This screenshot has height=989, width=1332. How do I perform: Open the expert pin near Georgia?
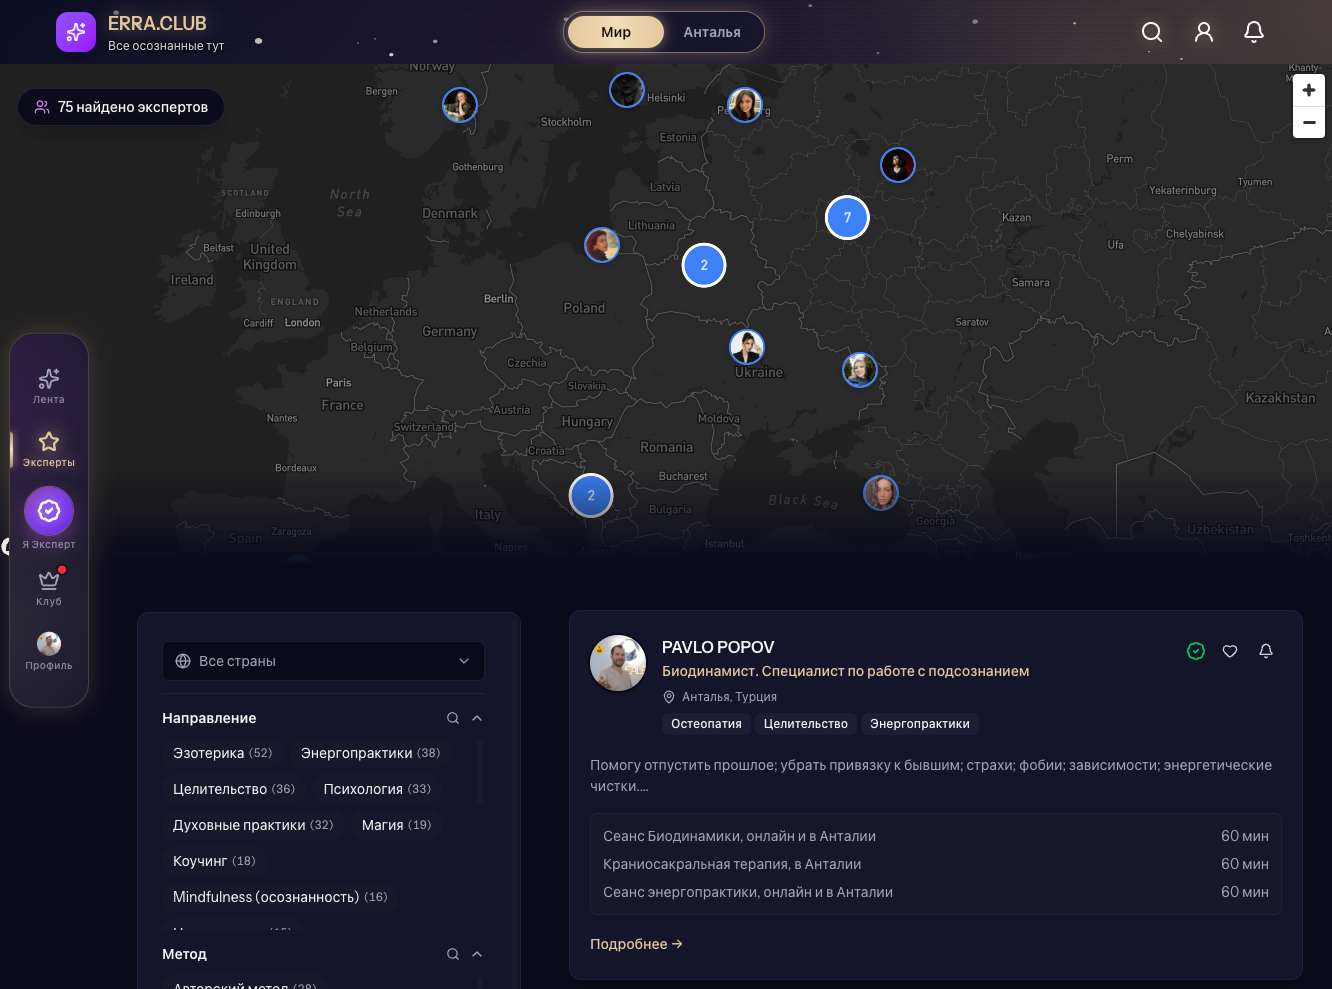click(x=881, y=493)
